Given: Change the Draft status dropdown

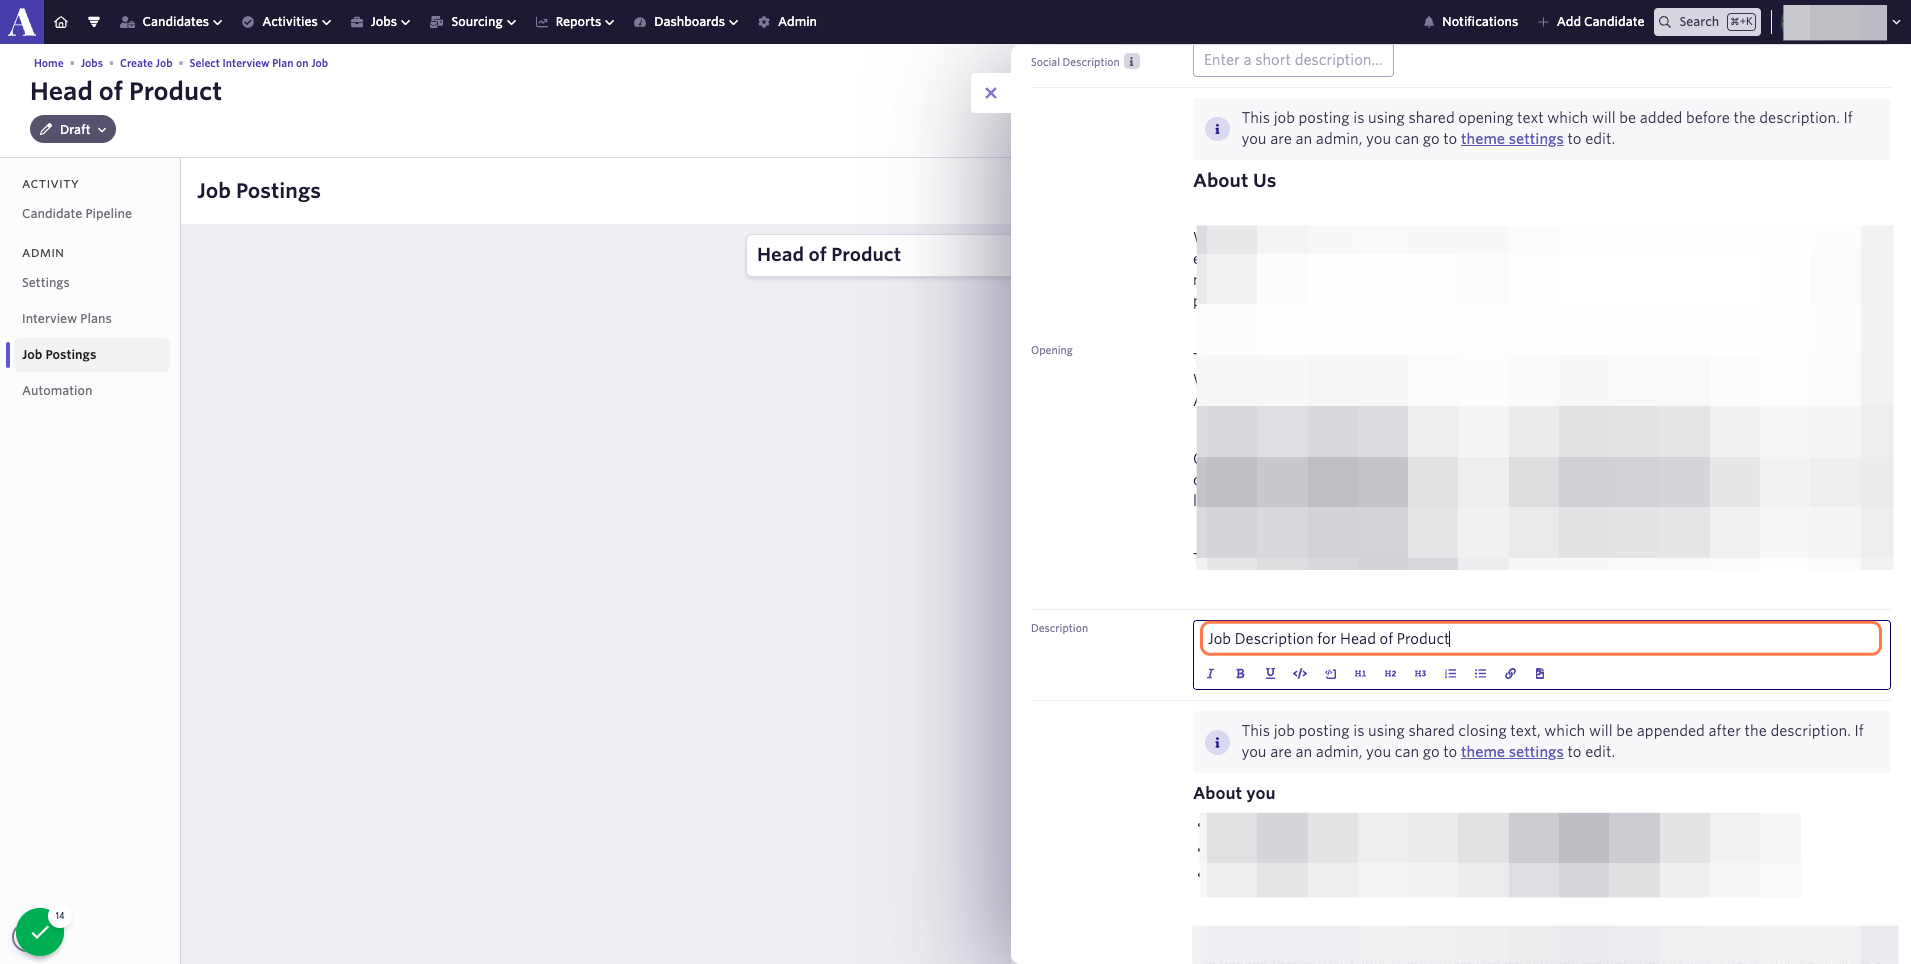Looking at the screenshot, I should (73, 129).
